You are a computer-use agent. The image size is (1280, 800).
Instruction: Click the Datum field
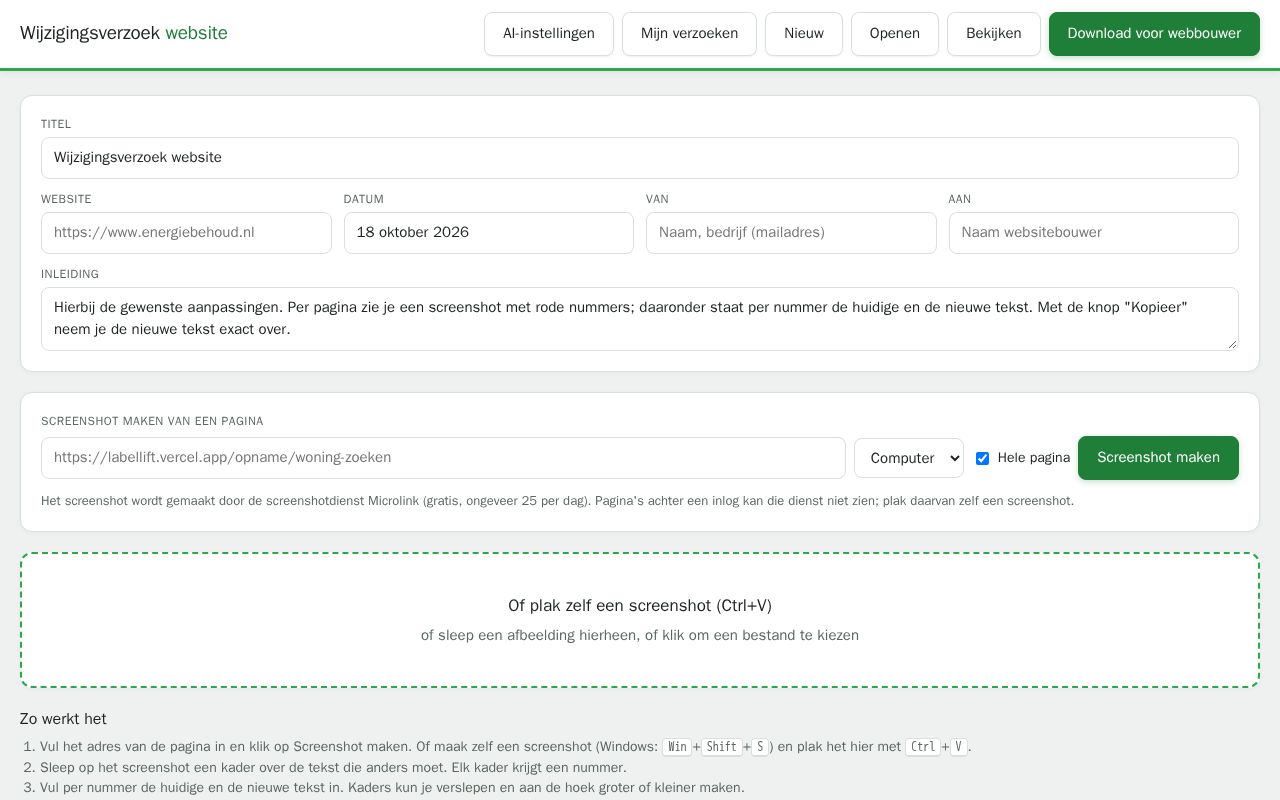pos(489,233)
